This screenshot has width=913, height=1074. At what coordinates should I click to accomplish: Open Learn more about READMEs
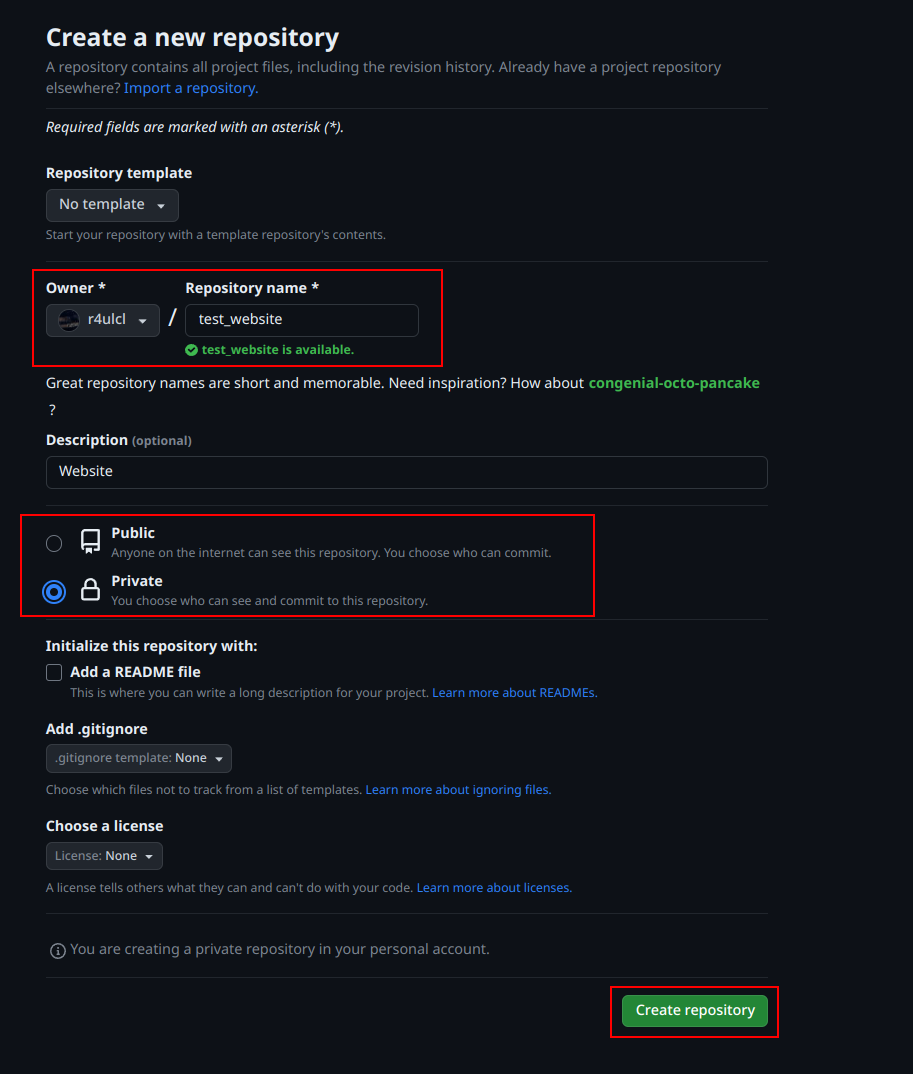pyautogui.click(x=513, y=692)
